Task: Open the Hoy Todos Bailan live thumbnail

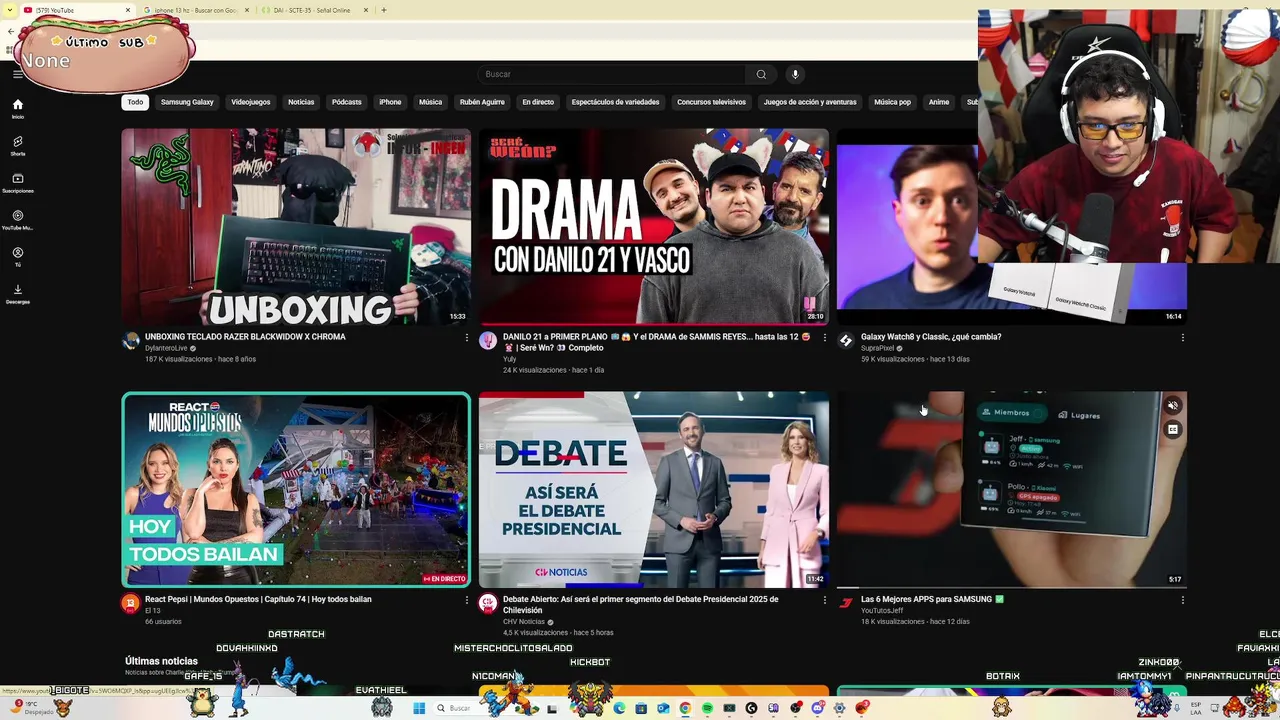Action: point(296,489)
